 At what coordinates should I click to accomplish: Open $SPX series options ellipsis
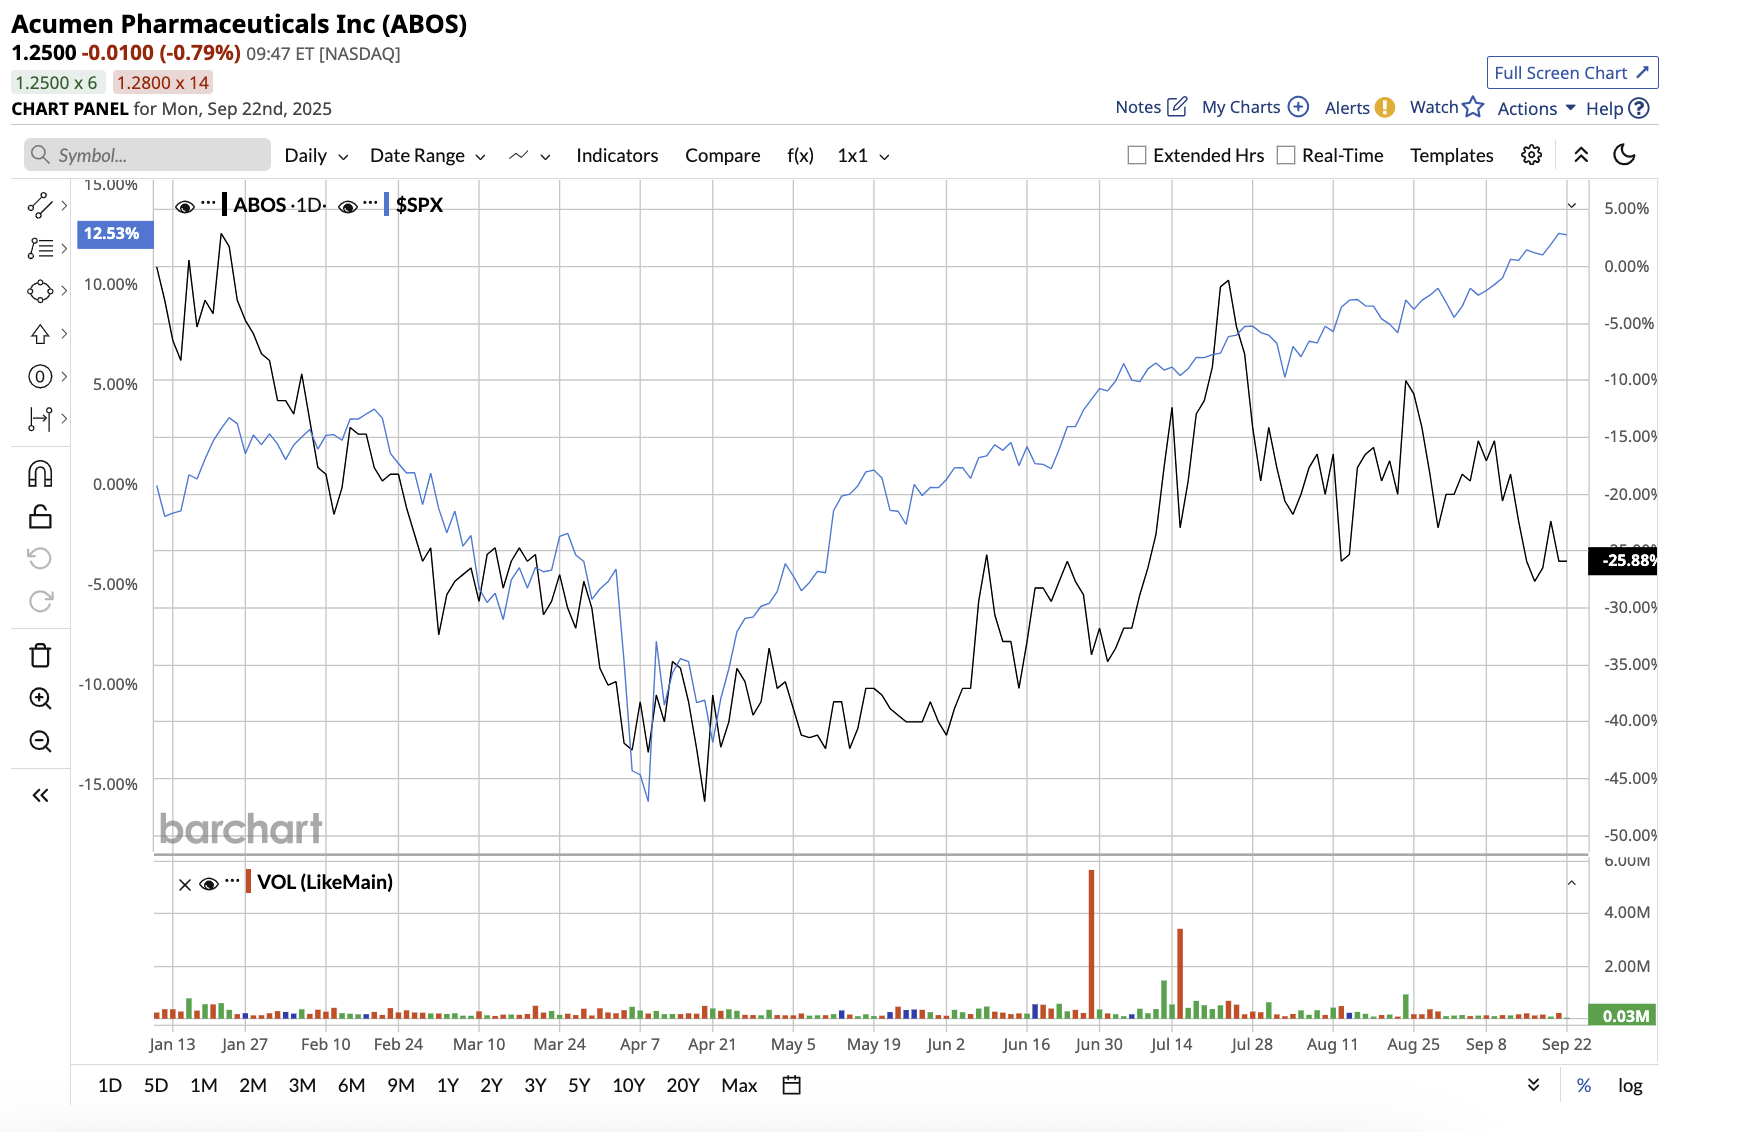click(x=370, y=202)
